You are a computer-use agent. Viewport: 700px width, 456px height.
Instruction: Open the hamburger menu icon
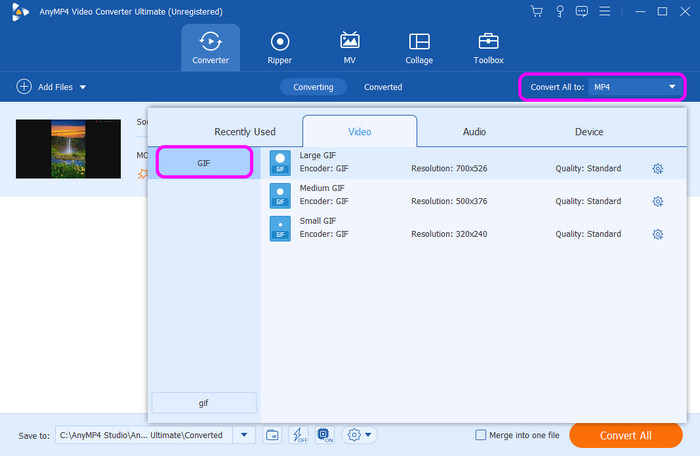604,11
